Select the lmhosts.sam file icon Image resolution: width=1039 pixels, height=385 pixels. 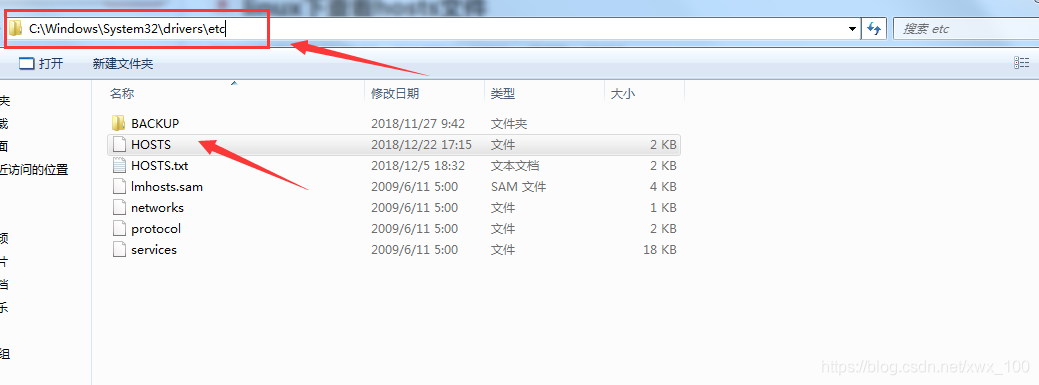pos(119,187)
